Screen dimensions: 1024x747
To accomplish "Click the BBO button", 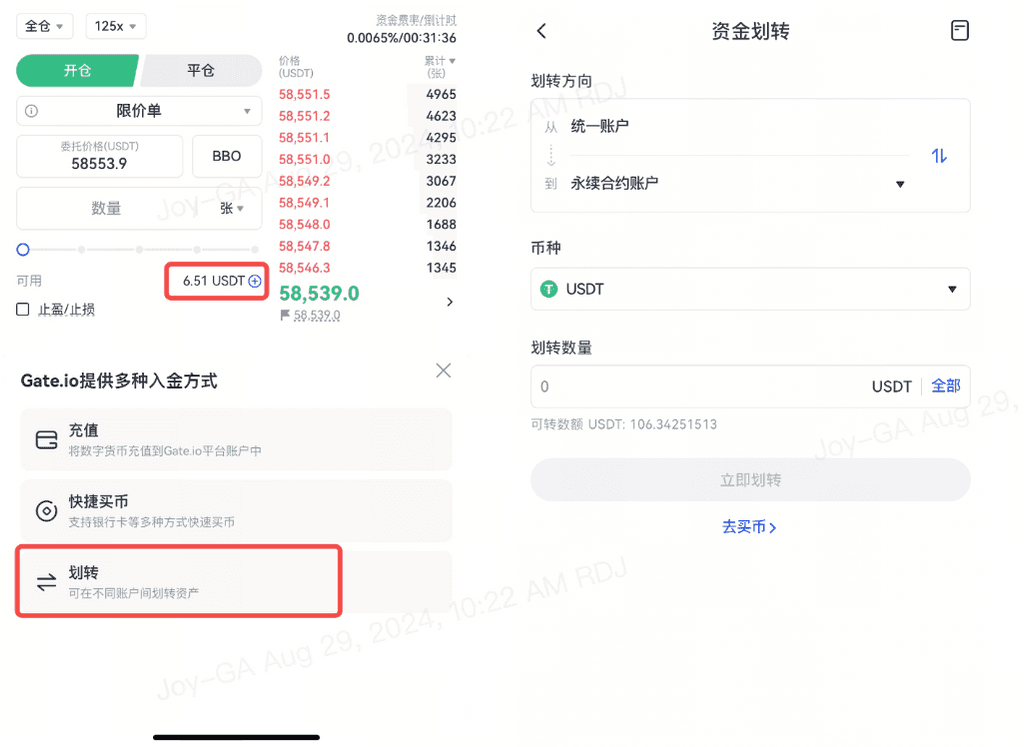I will coord(227,156).
